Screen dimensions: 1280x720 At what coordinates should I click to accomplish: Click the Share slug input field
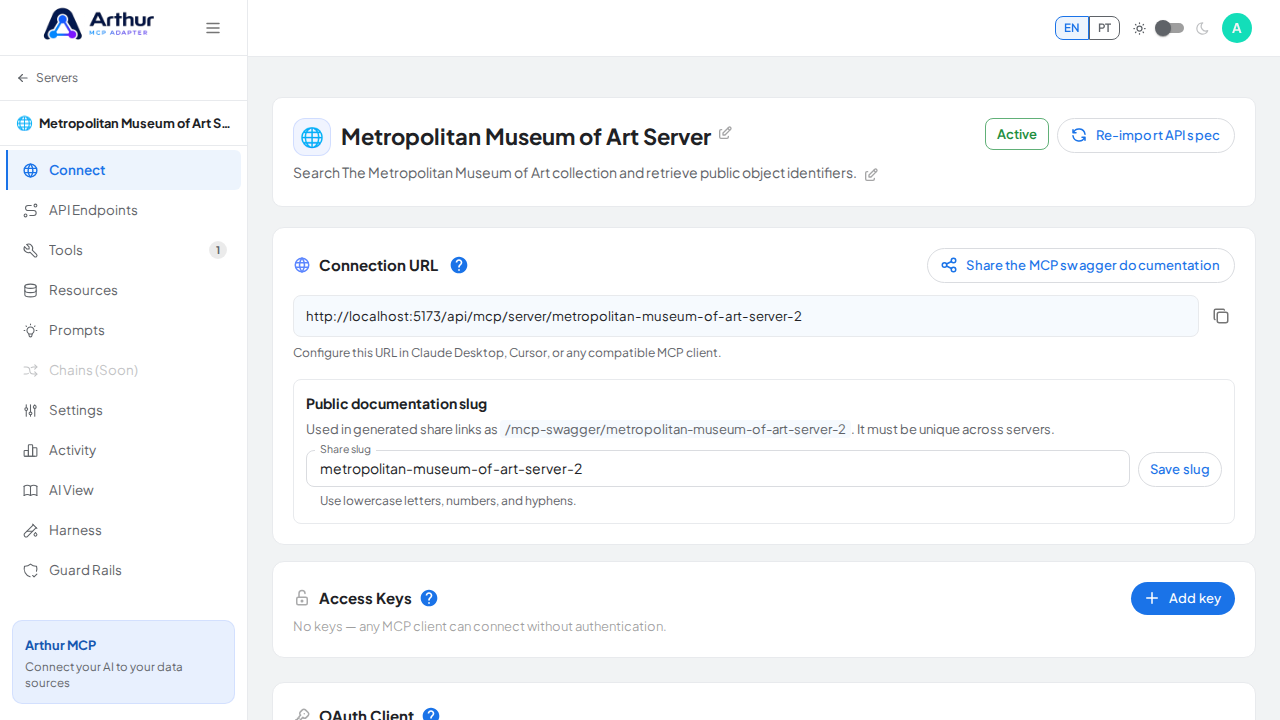click(718, 468)
